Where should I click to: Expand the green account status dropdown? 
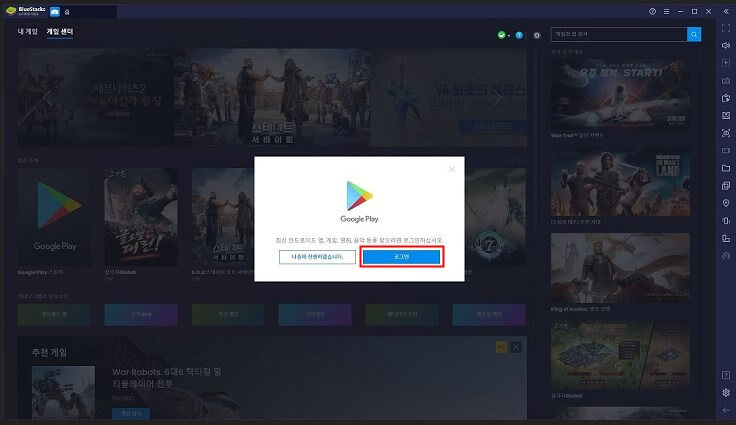click(503, 35)
